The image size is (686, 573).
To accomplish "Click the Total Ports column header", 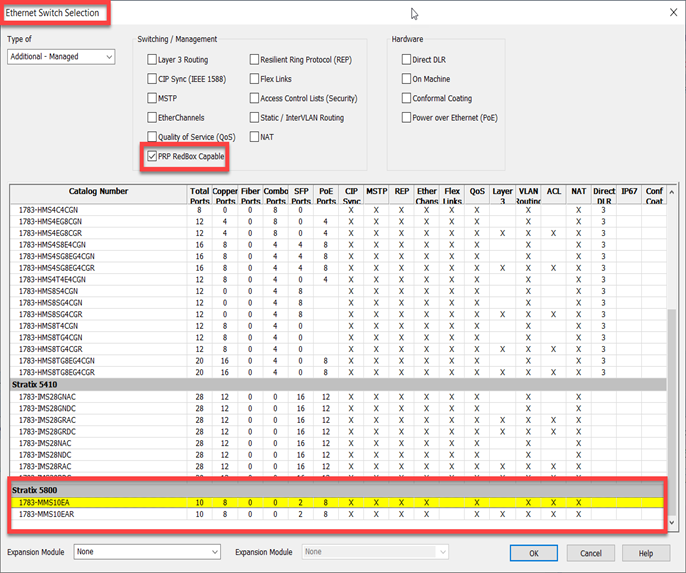I will (200, 195).
